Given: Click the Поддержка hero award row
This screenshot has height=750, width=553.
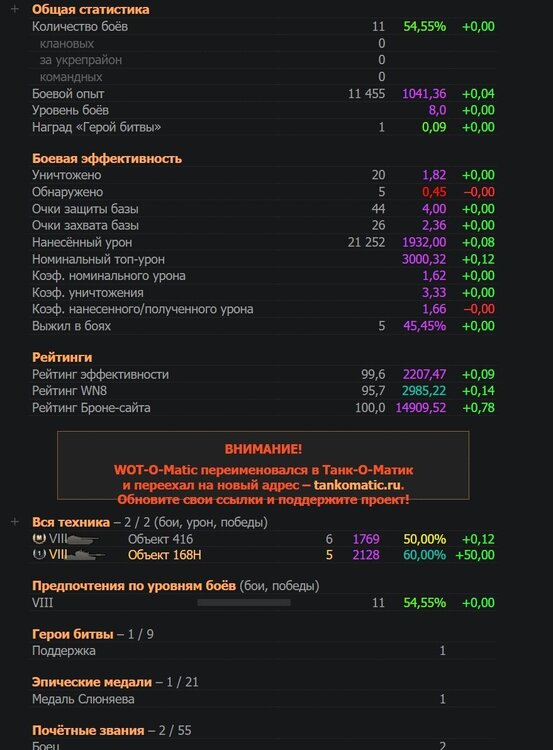Looking at the screenshot, I should (263, 651).
